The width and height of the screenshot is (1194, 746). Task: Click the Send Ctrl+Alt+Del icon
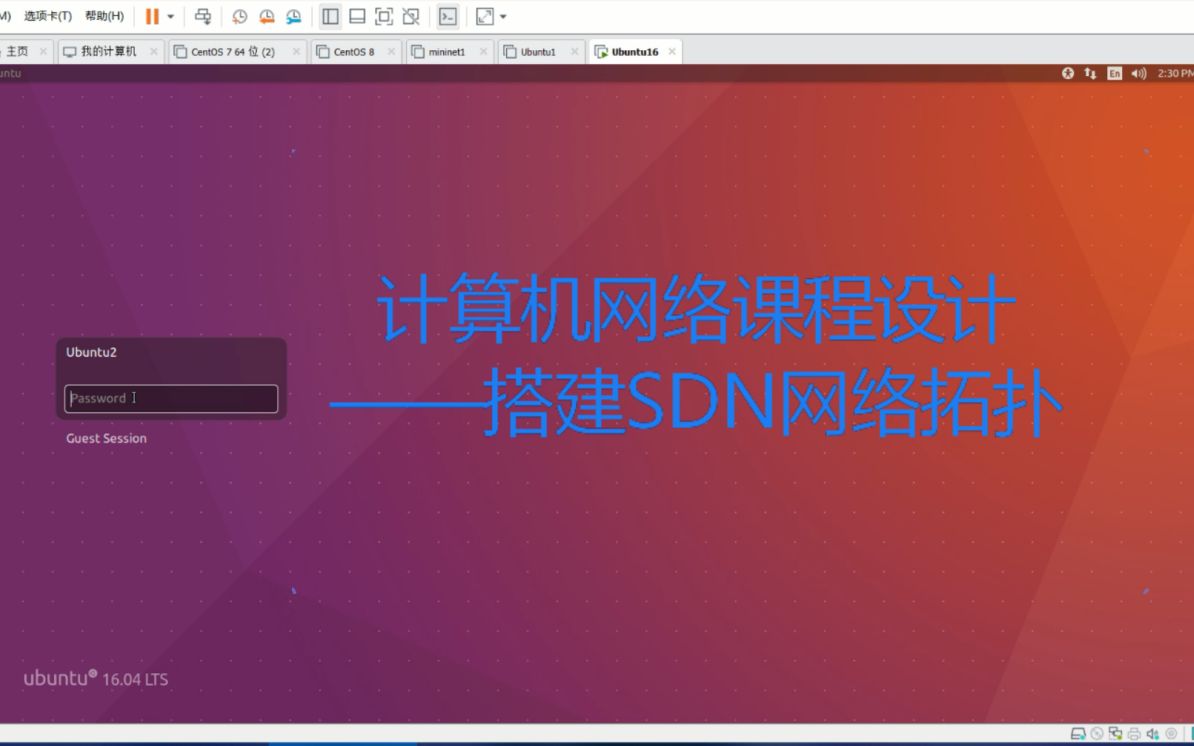(203, 17)
